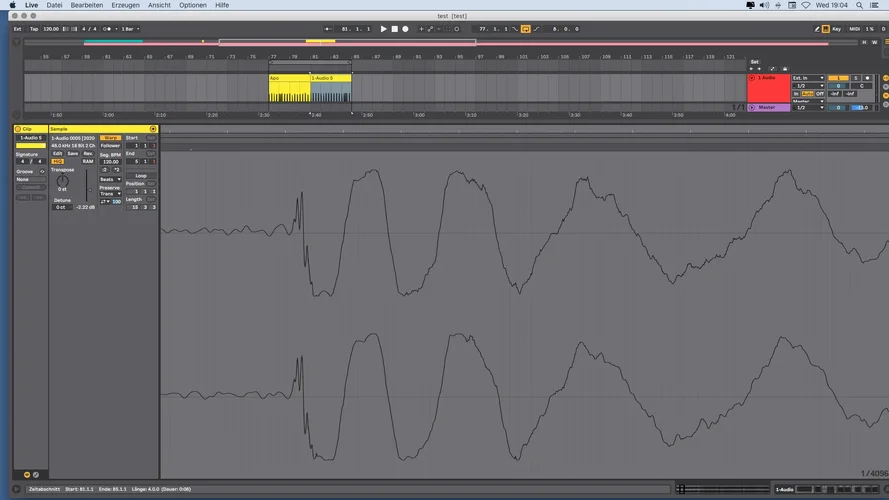Click the Arrangement Record button
Screen dimensions: 889x500
(x=405, y=29)
